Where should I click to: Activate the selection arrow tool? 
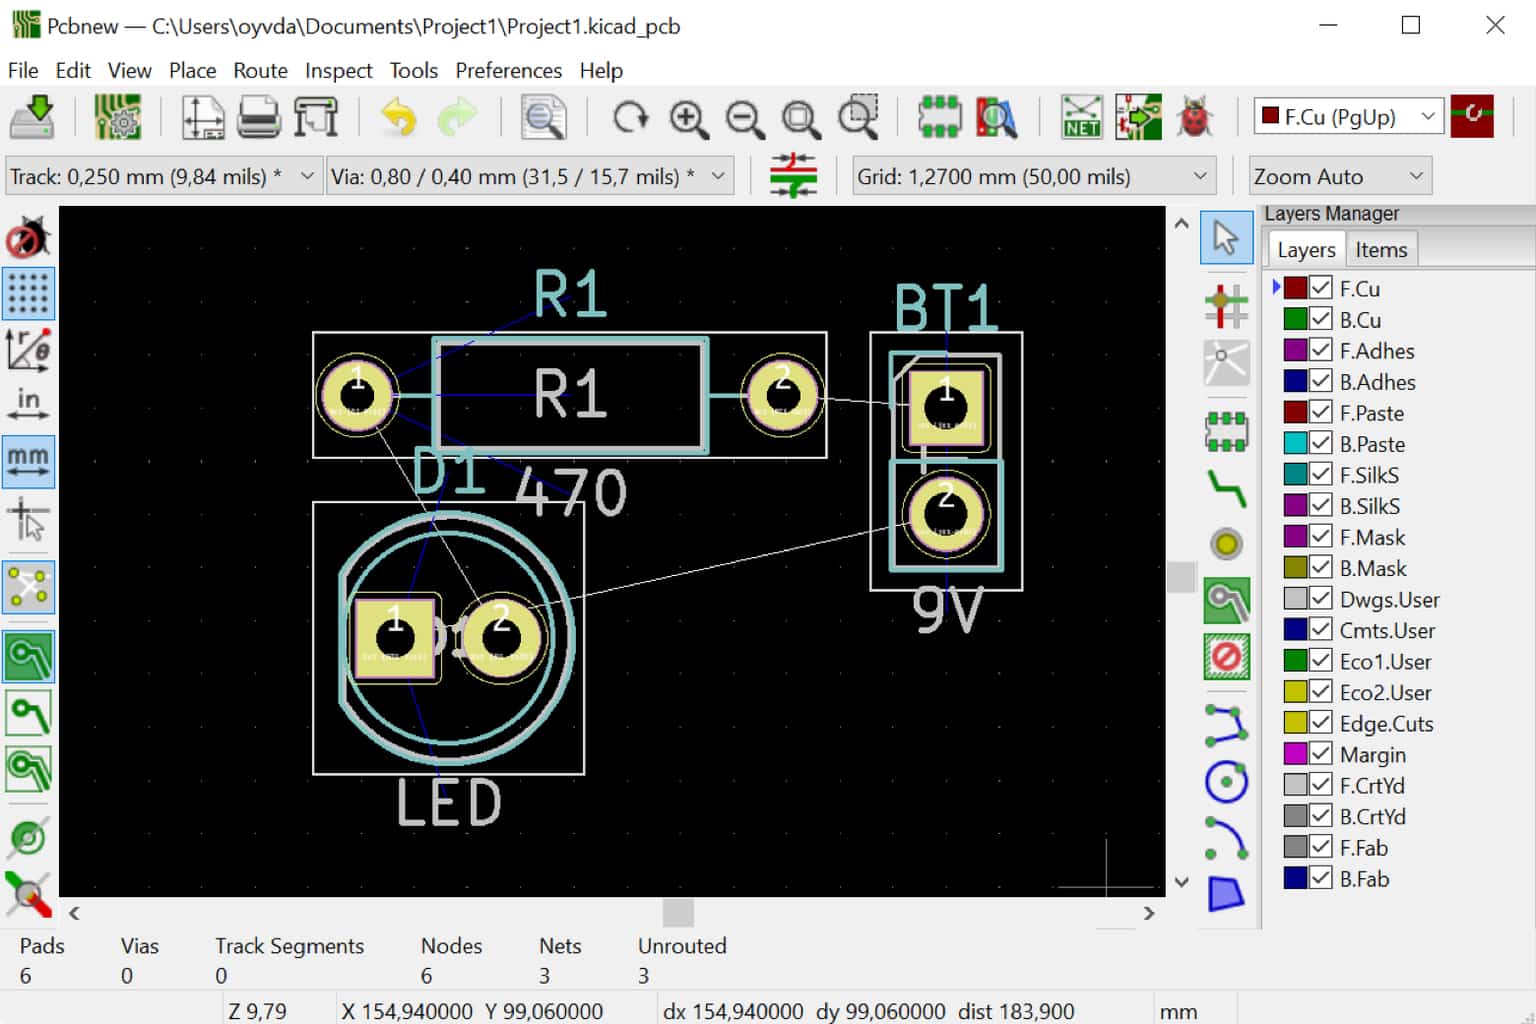click(1227, 238)
